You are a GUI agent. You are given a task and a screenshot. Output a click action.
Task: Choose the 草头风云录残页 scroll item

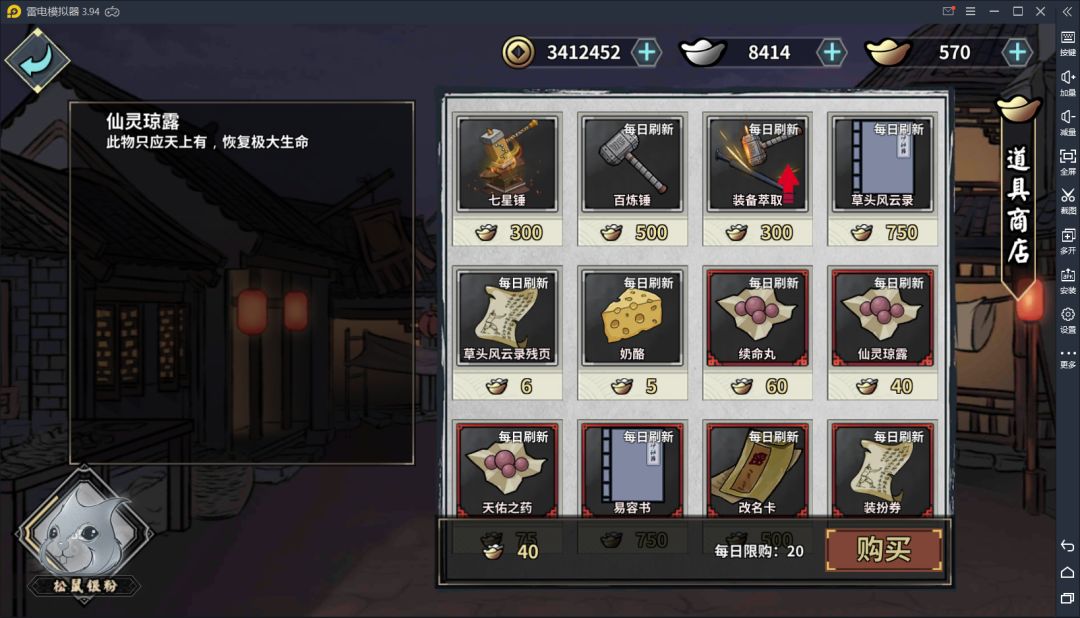click(x=507, y=318)
